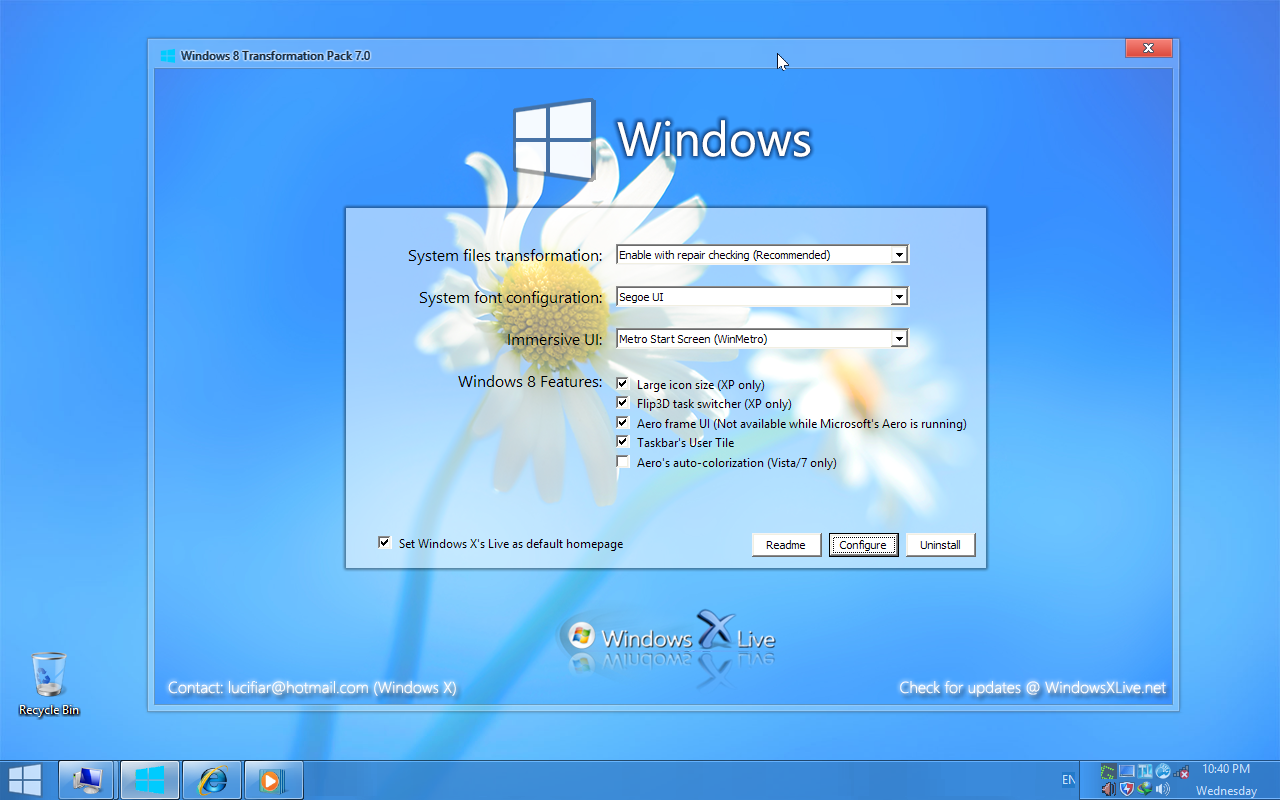
Task: Click the Wednesday day label in the taskbar
Action: pyautogui.click(x=1226, y=791)
